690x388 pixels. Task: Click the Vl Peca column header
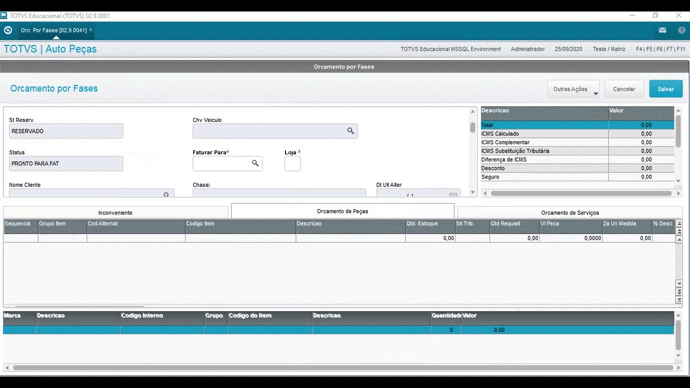[x=571, y=226]
